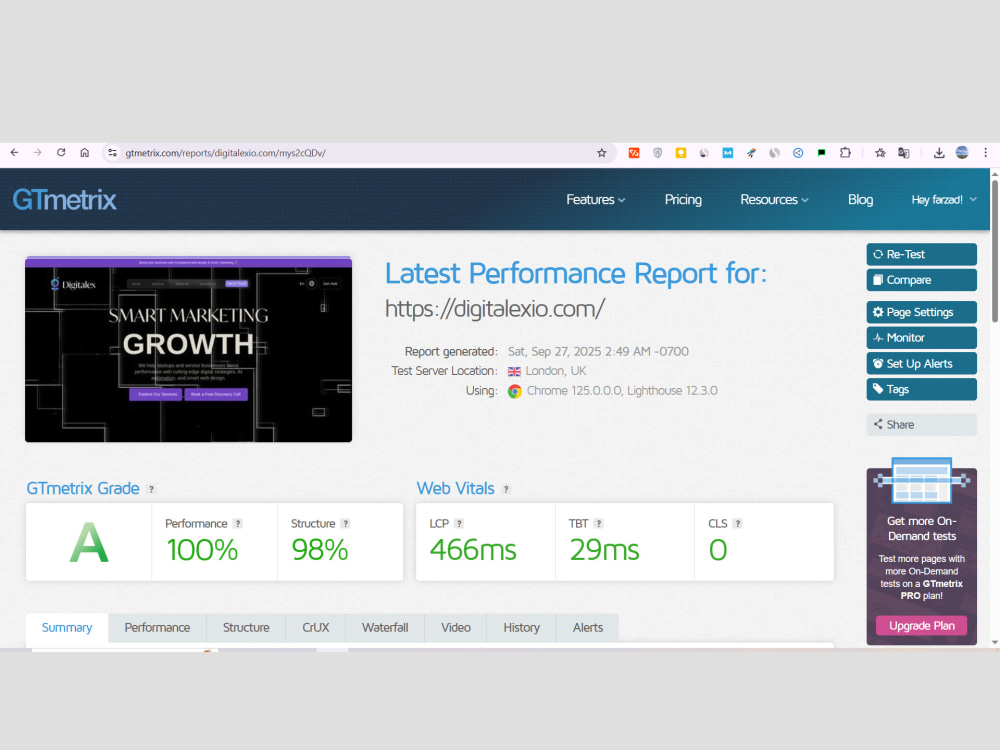The width and height of the screenshot is (1000, 750).
Task: Switch to the Video tab
Action: coord(455,628)
